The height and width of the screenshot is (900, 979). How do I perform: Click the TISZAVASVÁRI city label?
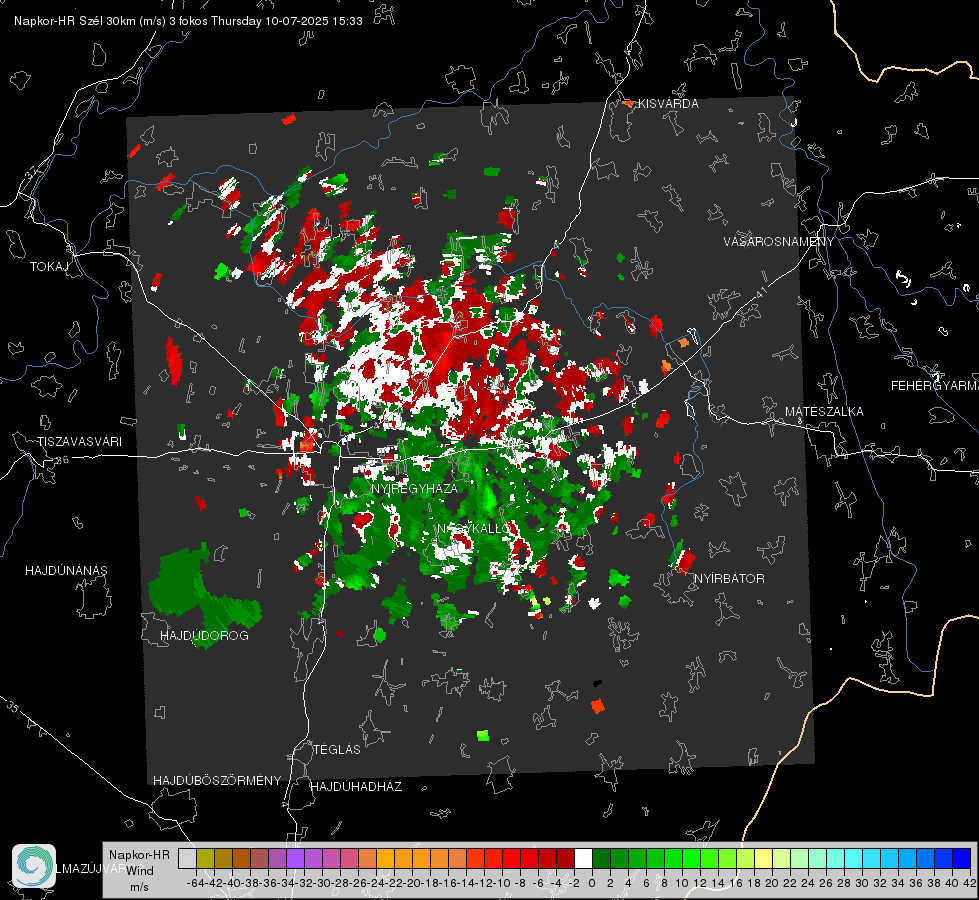pos(79,442)
